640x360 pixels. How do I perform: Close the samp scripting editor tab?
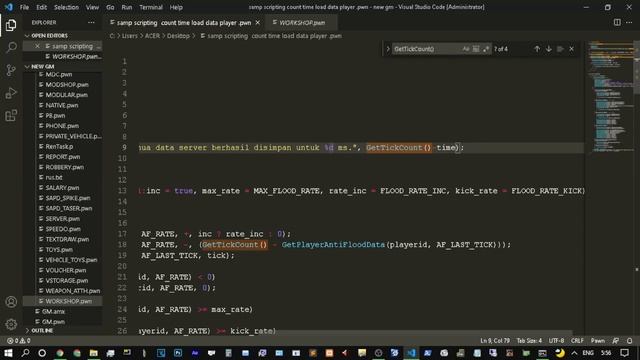[x=258, y=23]
